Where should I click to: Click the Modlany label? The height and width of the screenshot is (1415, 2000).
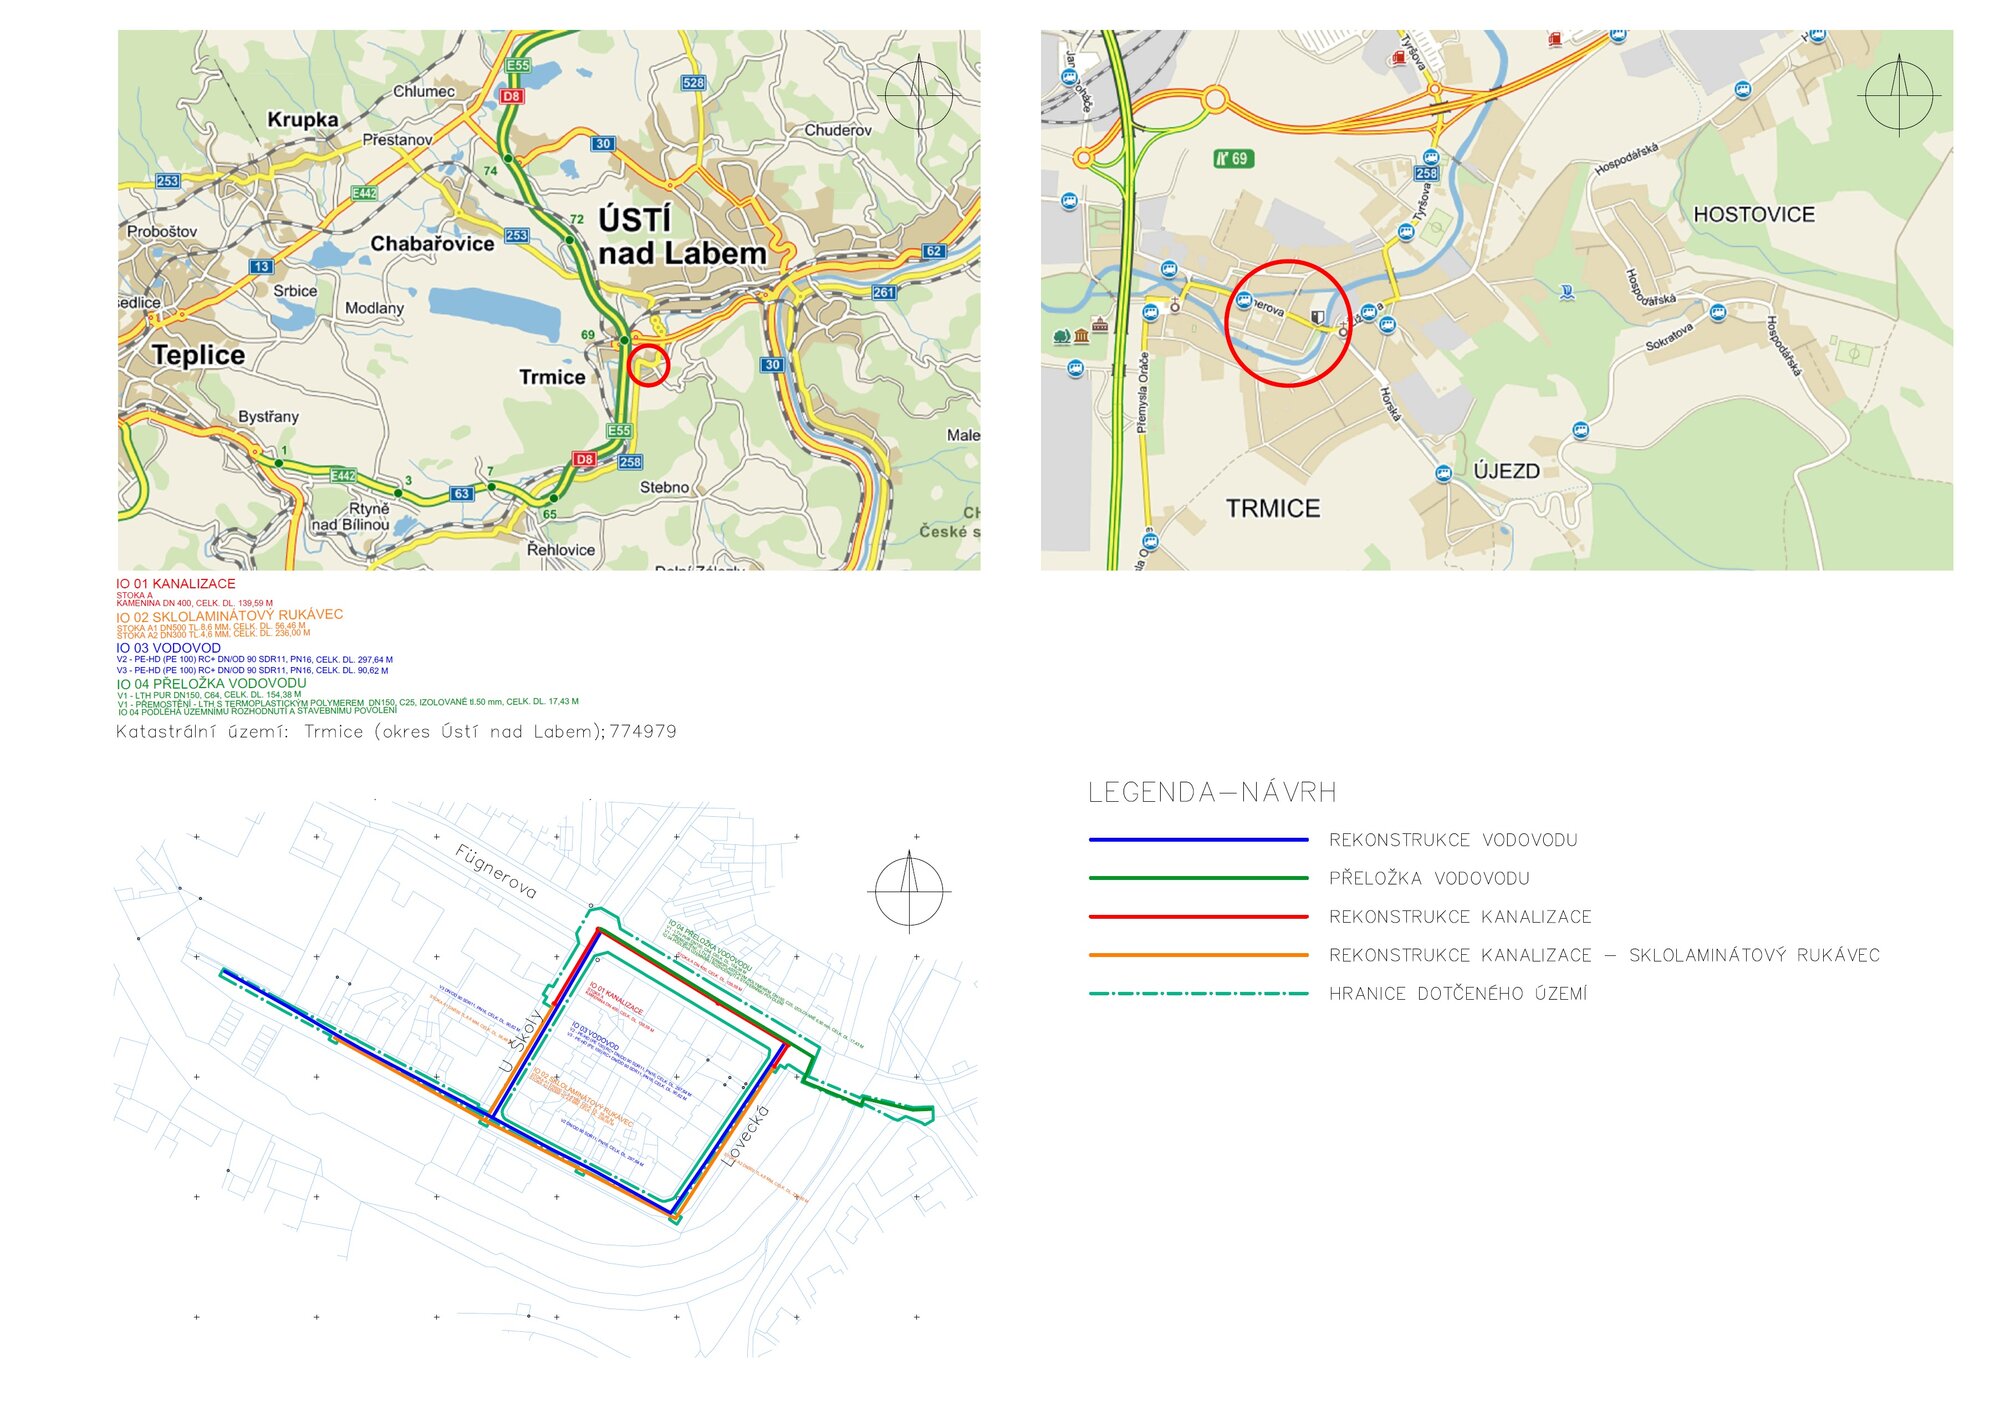coord(374,308)
